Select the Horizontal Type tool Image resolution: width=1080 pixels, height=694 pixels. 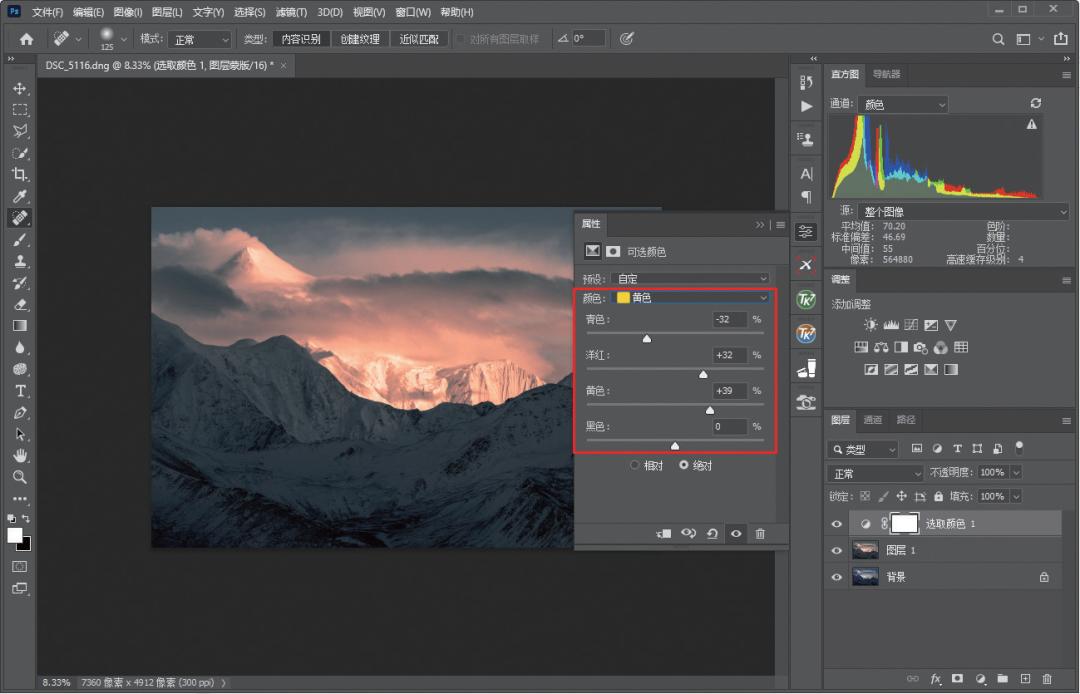tap(19, 391)
